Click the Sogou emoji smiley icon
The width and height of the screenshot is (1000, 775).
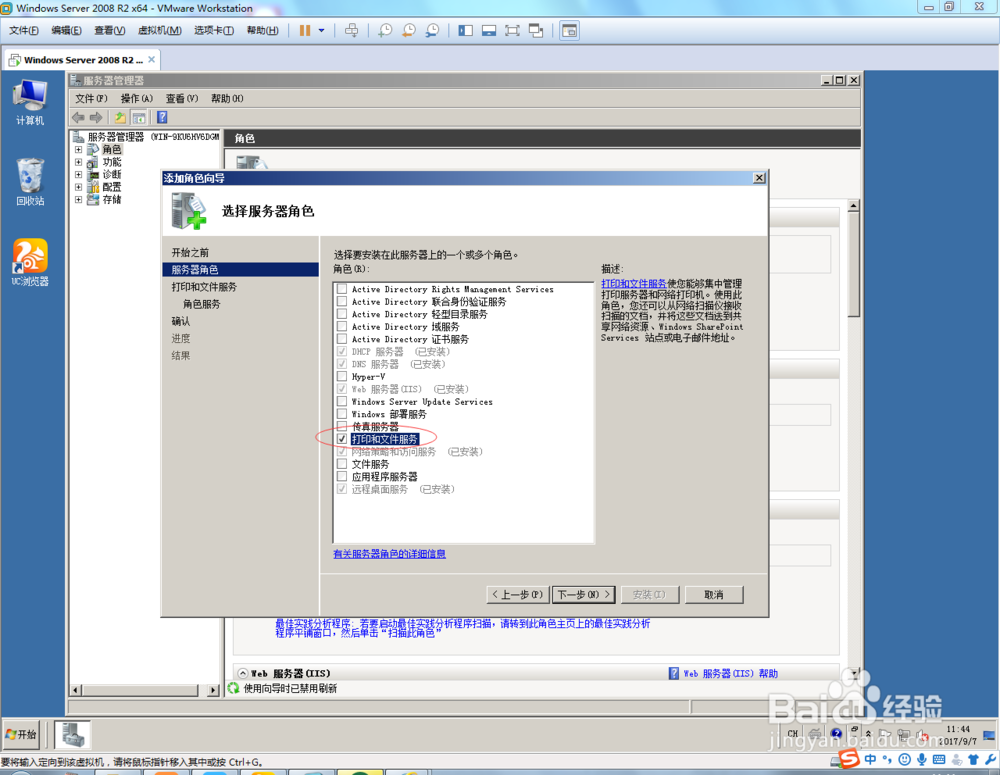click(x=904, y=759)
